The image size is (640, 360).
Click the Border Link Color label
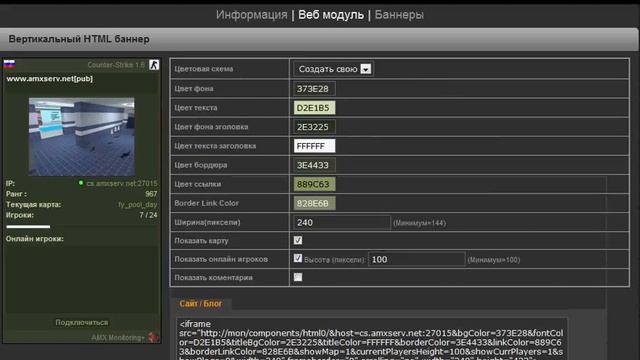(x=207, y=203)
